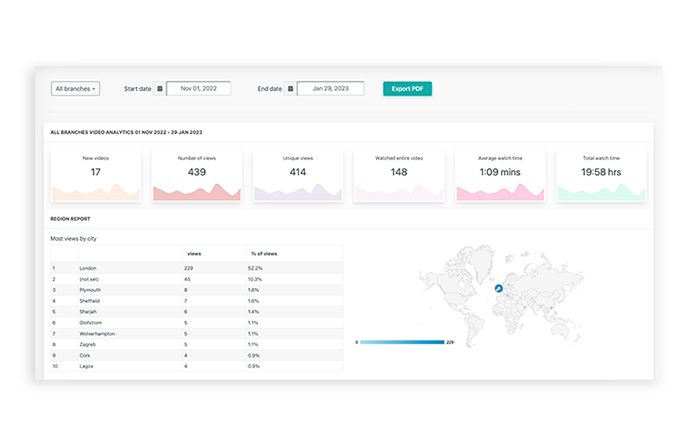The width and height of the screenshot is (687, 438).
Task: Click the End date calendar icon
Action: click(x=290, y=88)
